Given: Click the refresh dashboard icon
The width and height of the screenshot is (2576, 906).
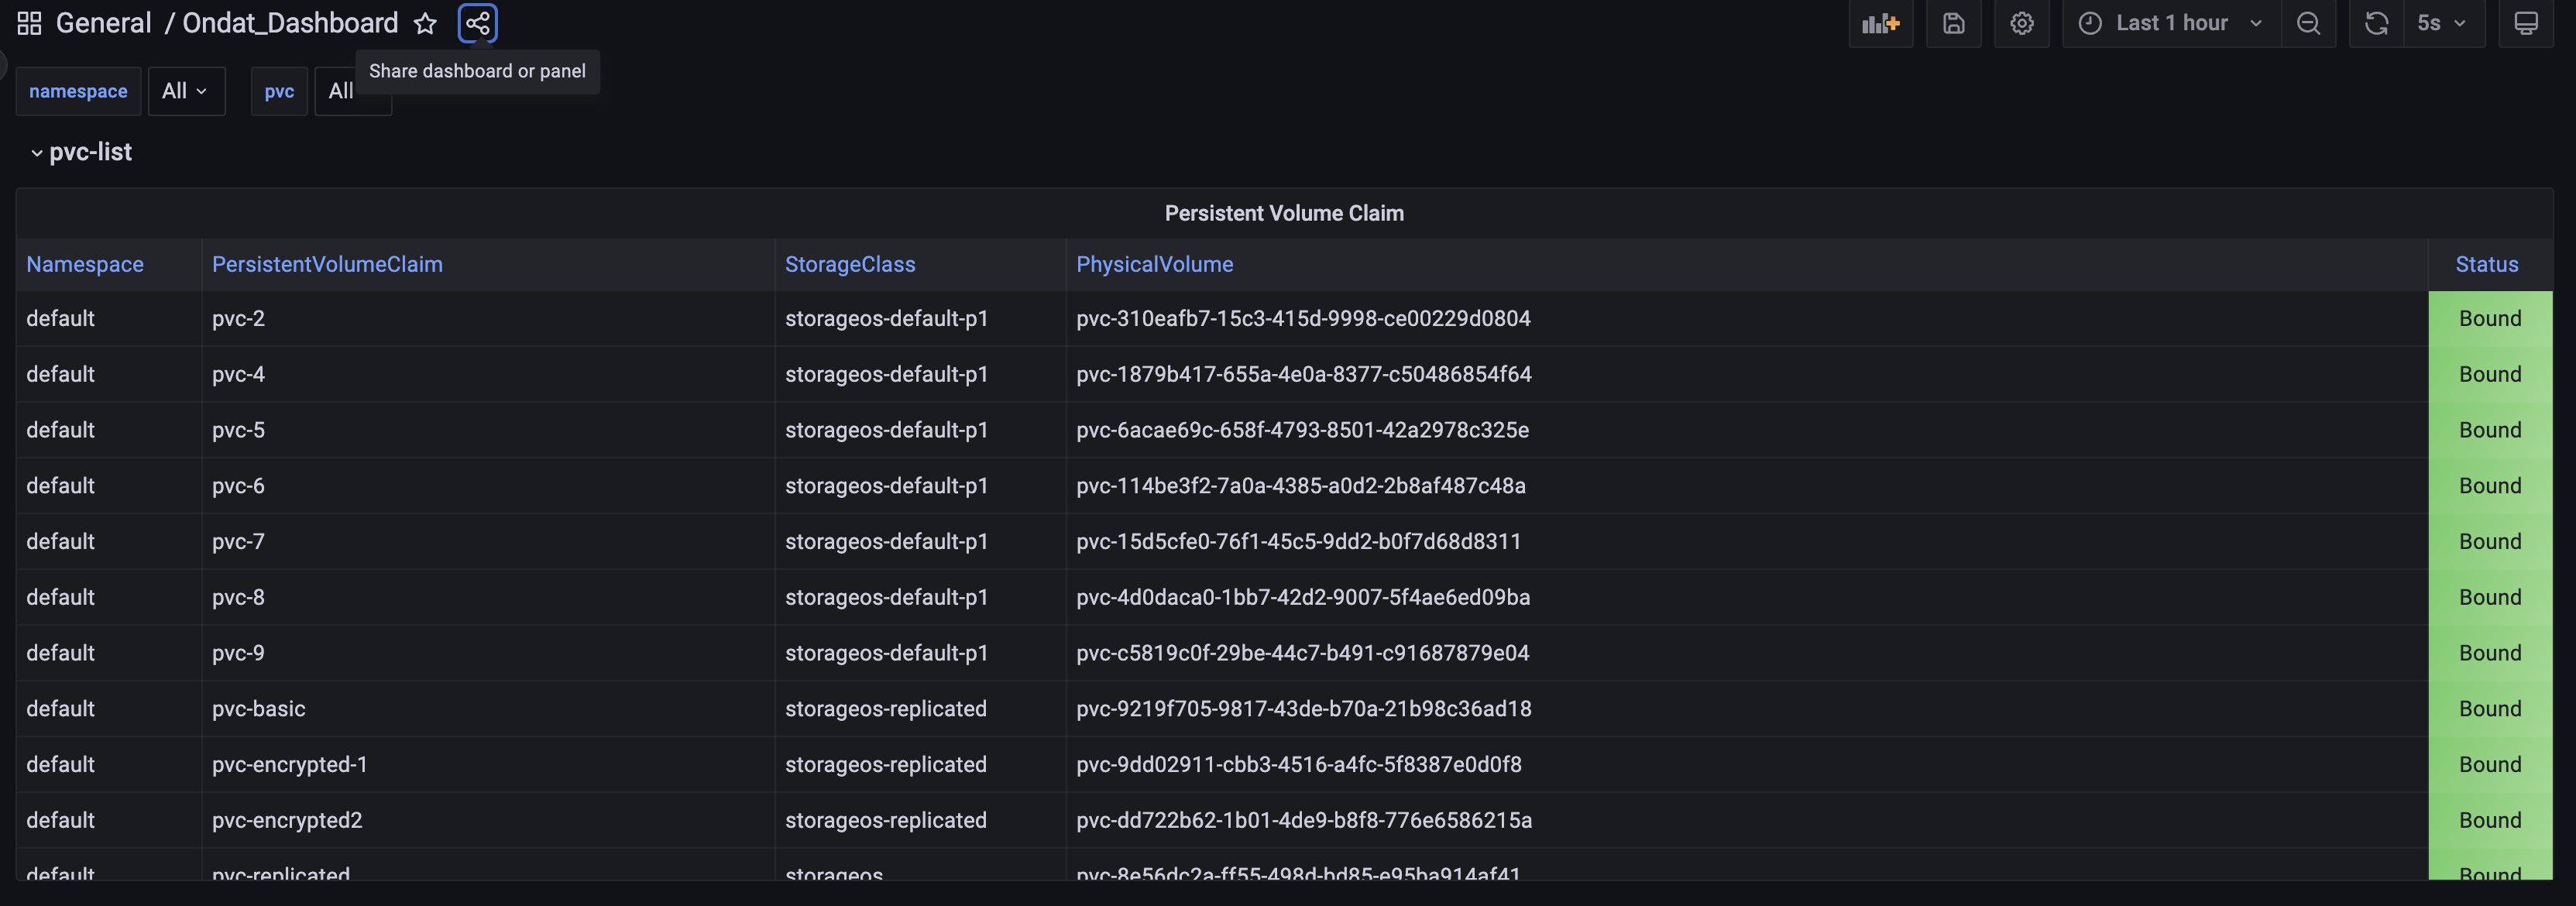Looking at the screenshot, I should [2376, 23].
